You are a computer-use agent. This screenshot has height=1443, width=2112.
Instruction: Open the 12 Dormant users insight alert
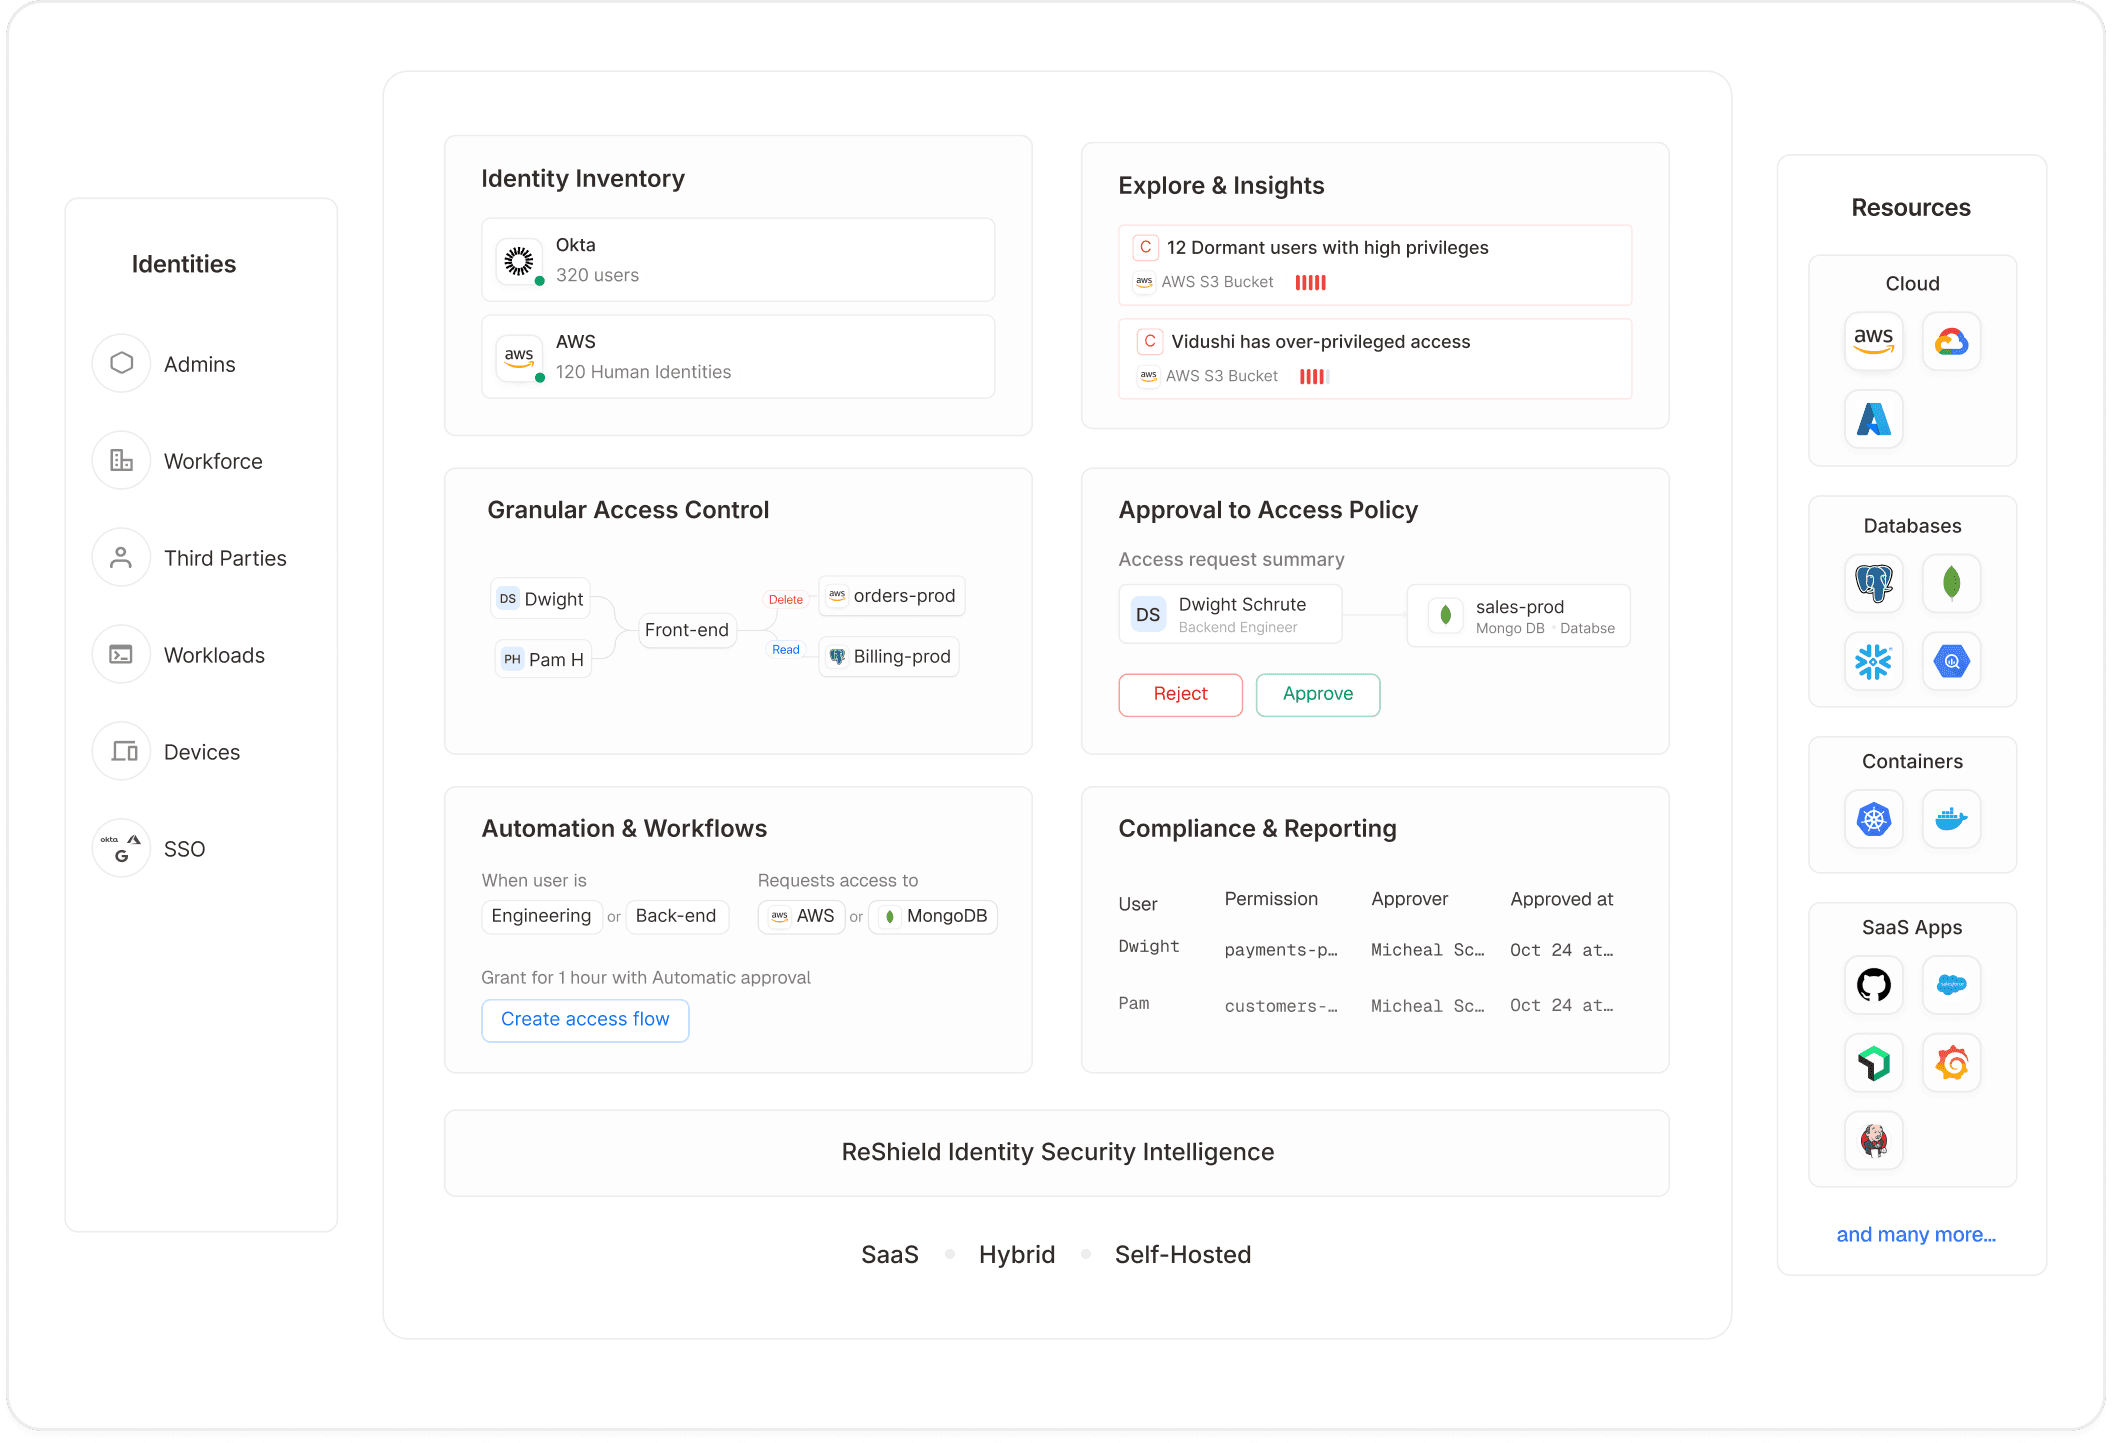pos(1374,264)
